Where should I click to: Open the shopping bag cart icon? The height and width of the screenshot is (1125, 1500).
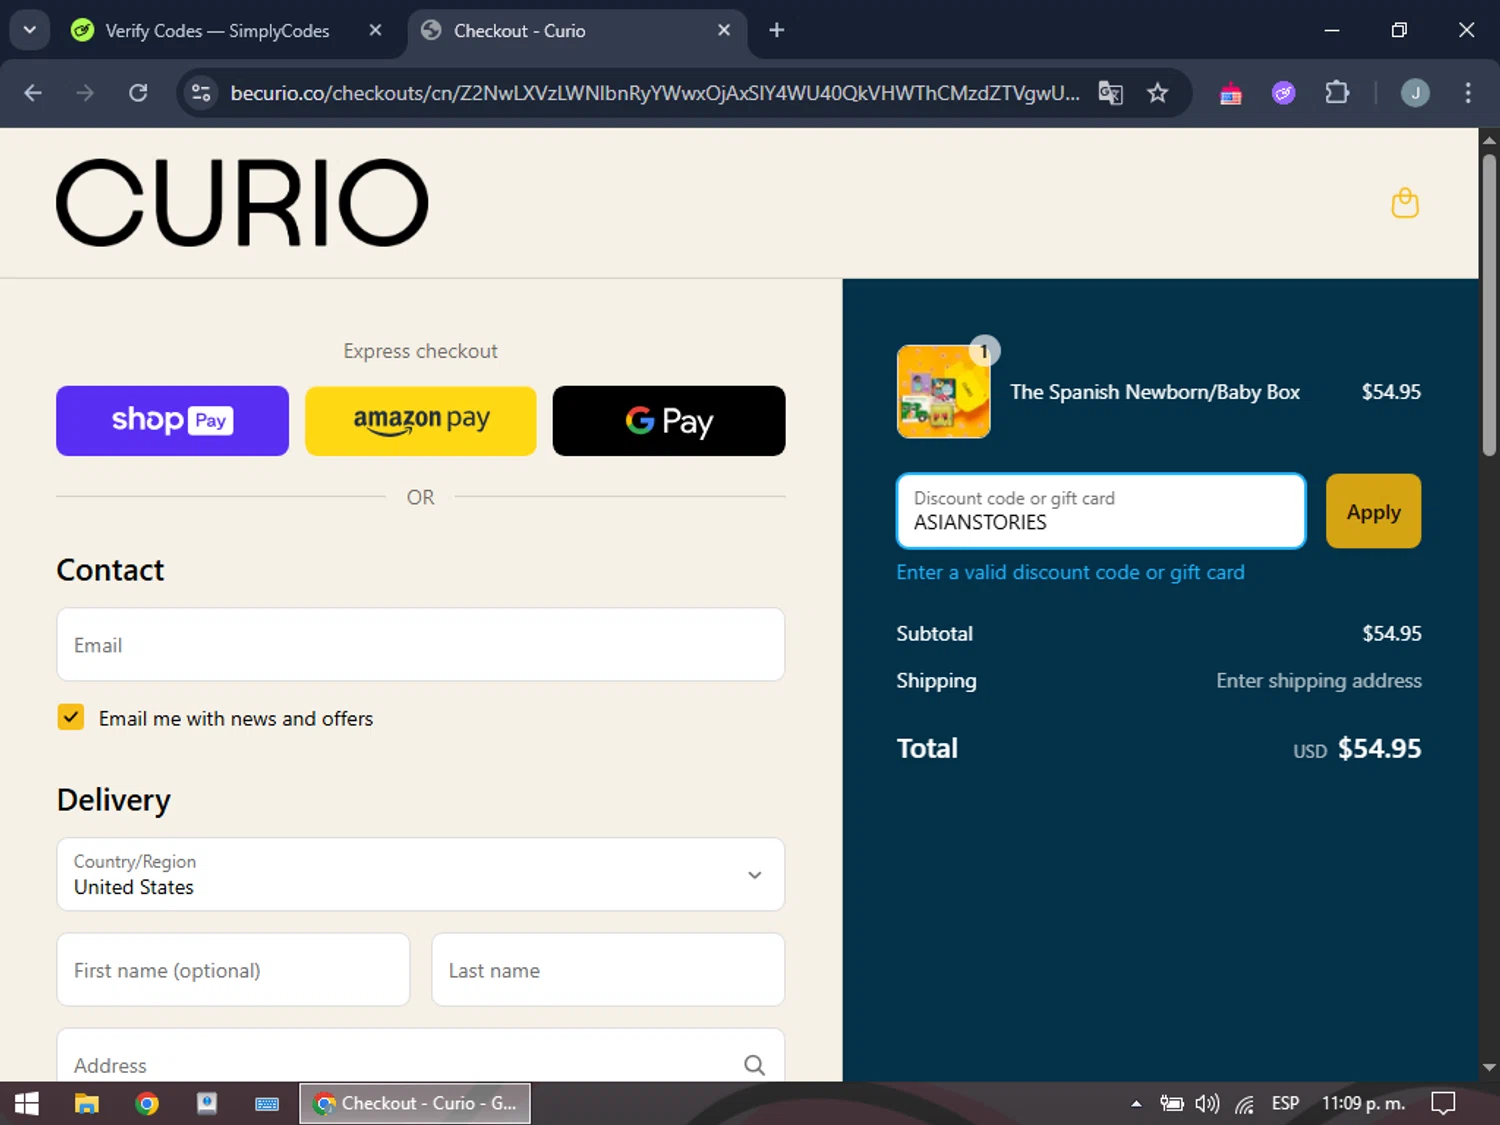pyautogui.click(x=1405, y=203)
